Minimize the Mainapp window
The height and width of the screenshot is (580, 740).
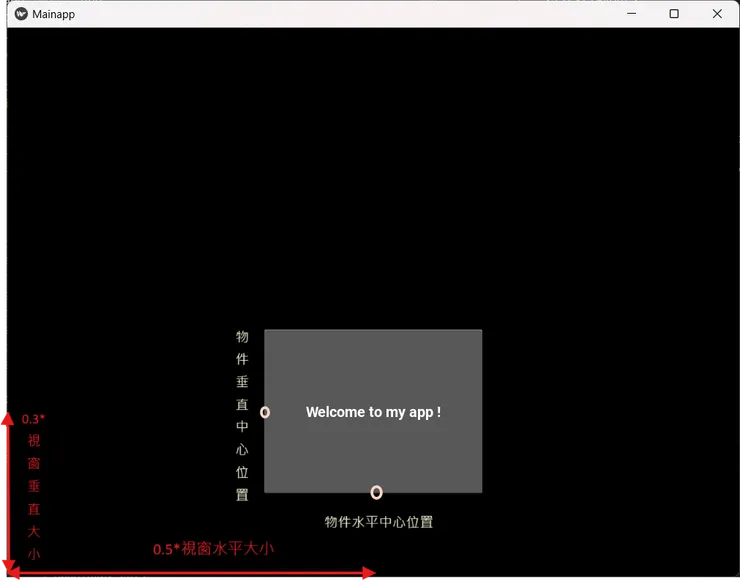pyautogui.click(x=631, y=14)
